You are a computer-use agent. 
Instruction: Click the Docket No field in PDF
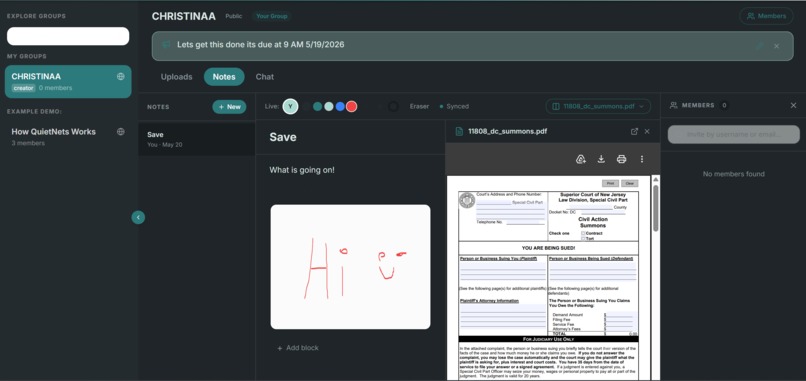[x=603, y=212]
